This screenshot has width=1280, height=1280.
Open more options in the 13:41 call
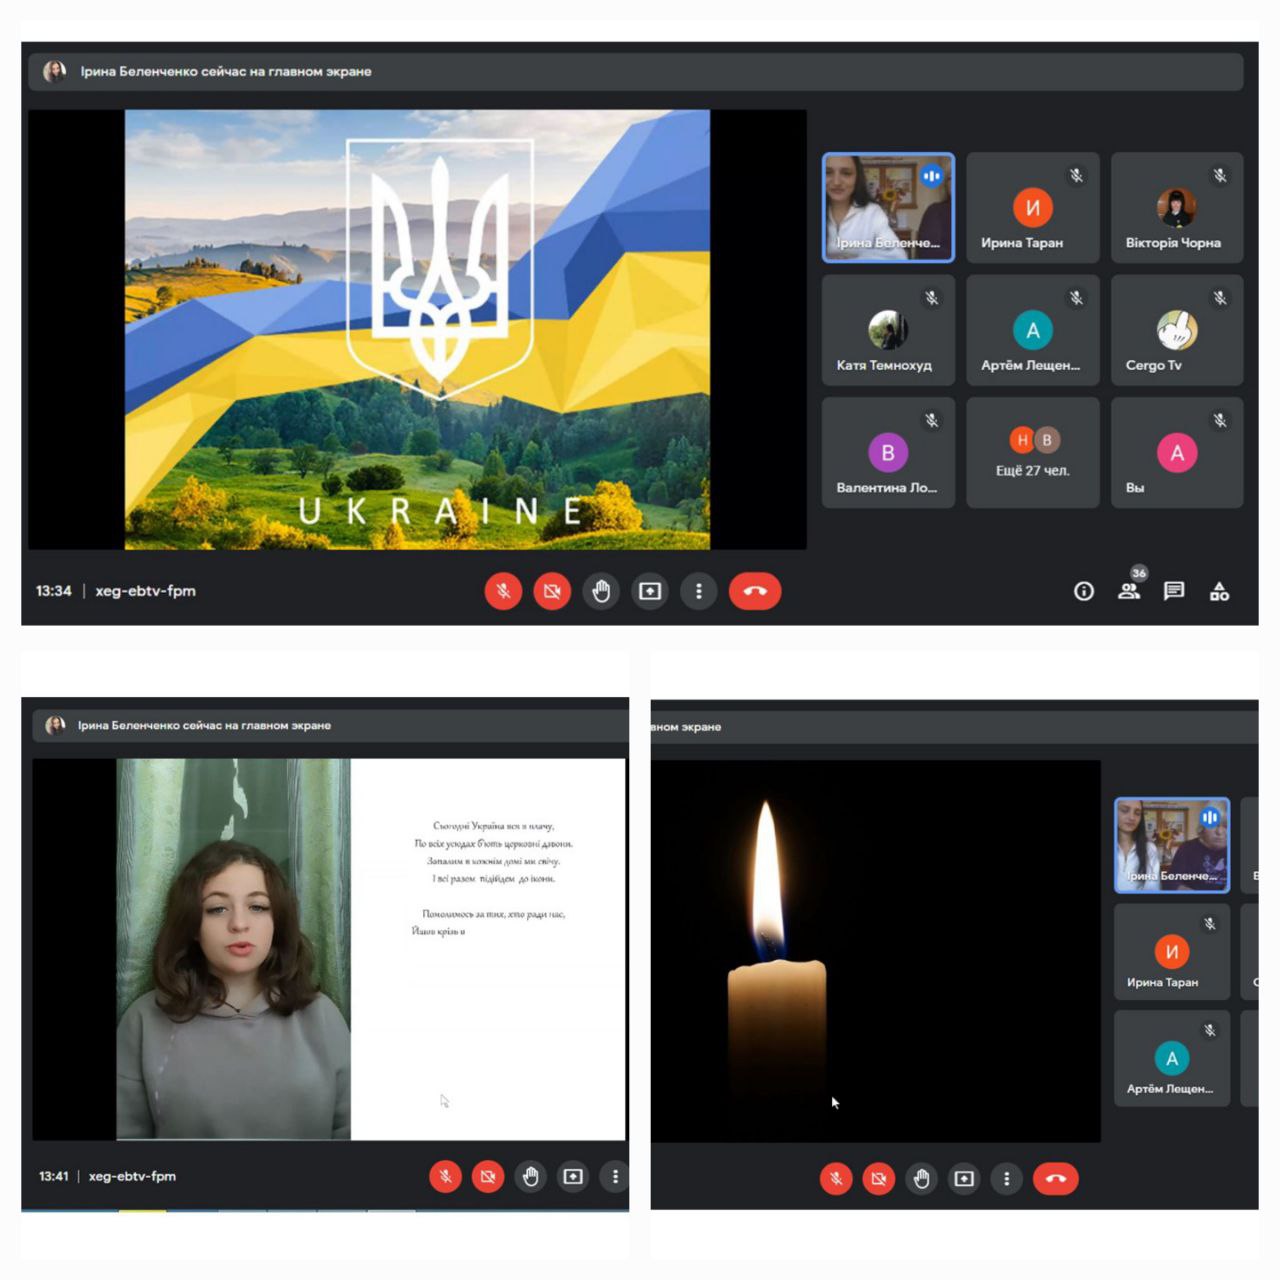click(x=615, y=1177)
